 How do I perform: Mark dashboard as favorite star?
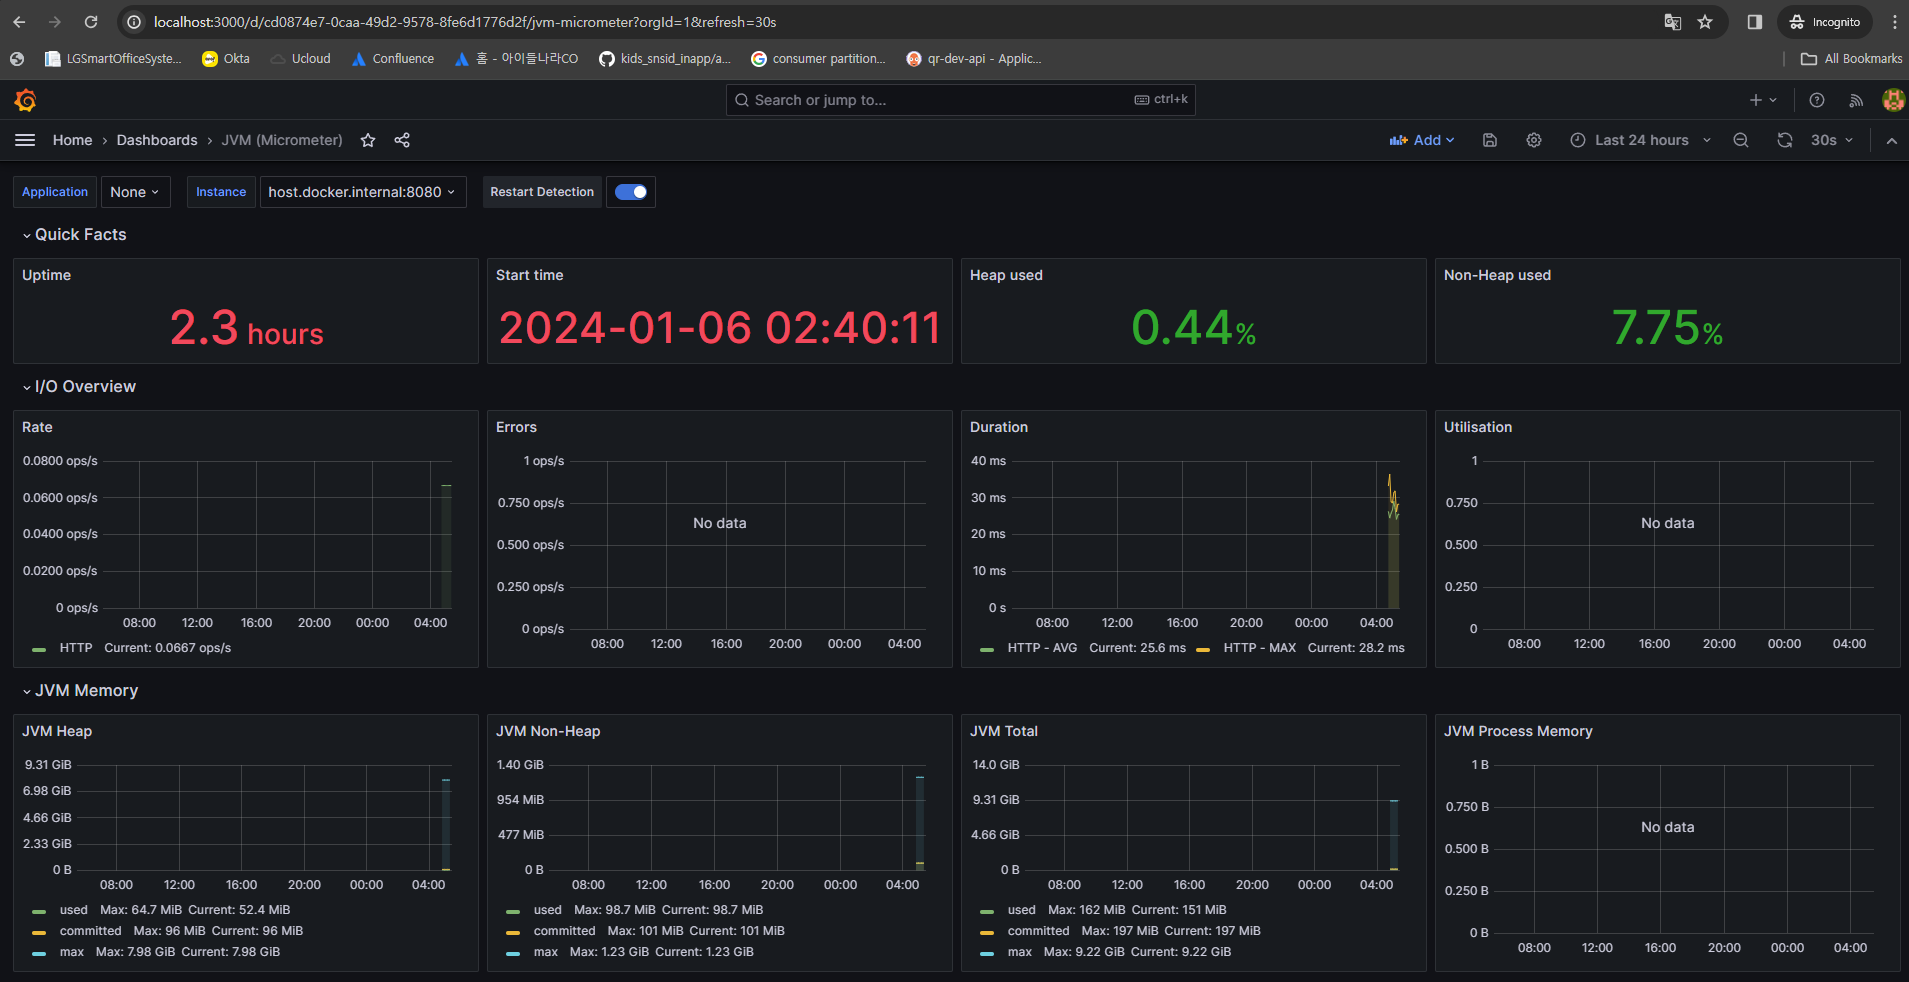(x=368, y=140)
